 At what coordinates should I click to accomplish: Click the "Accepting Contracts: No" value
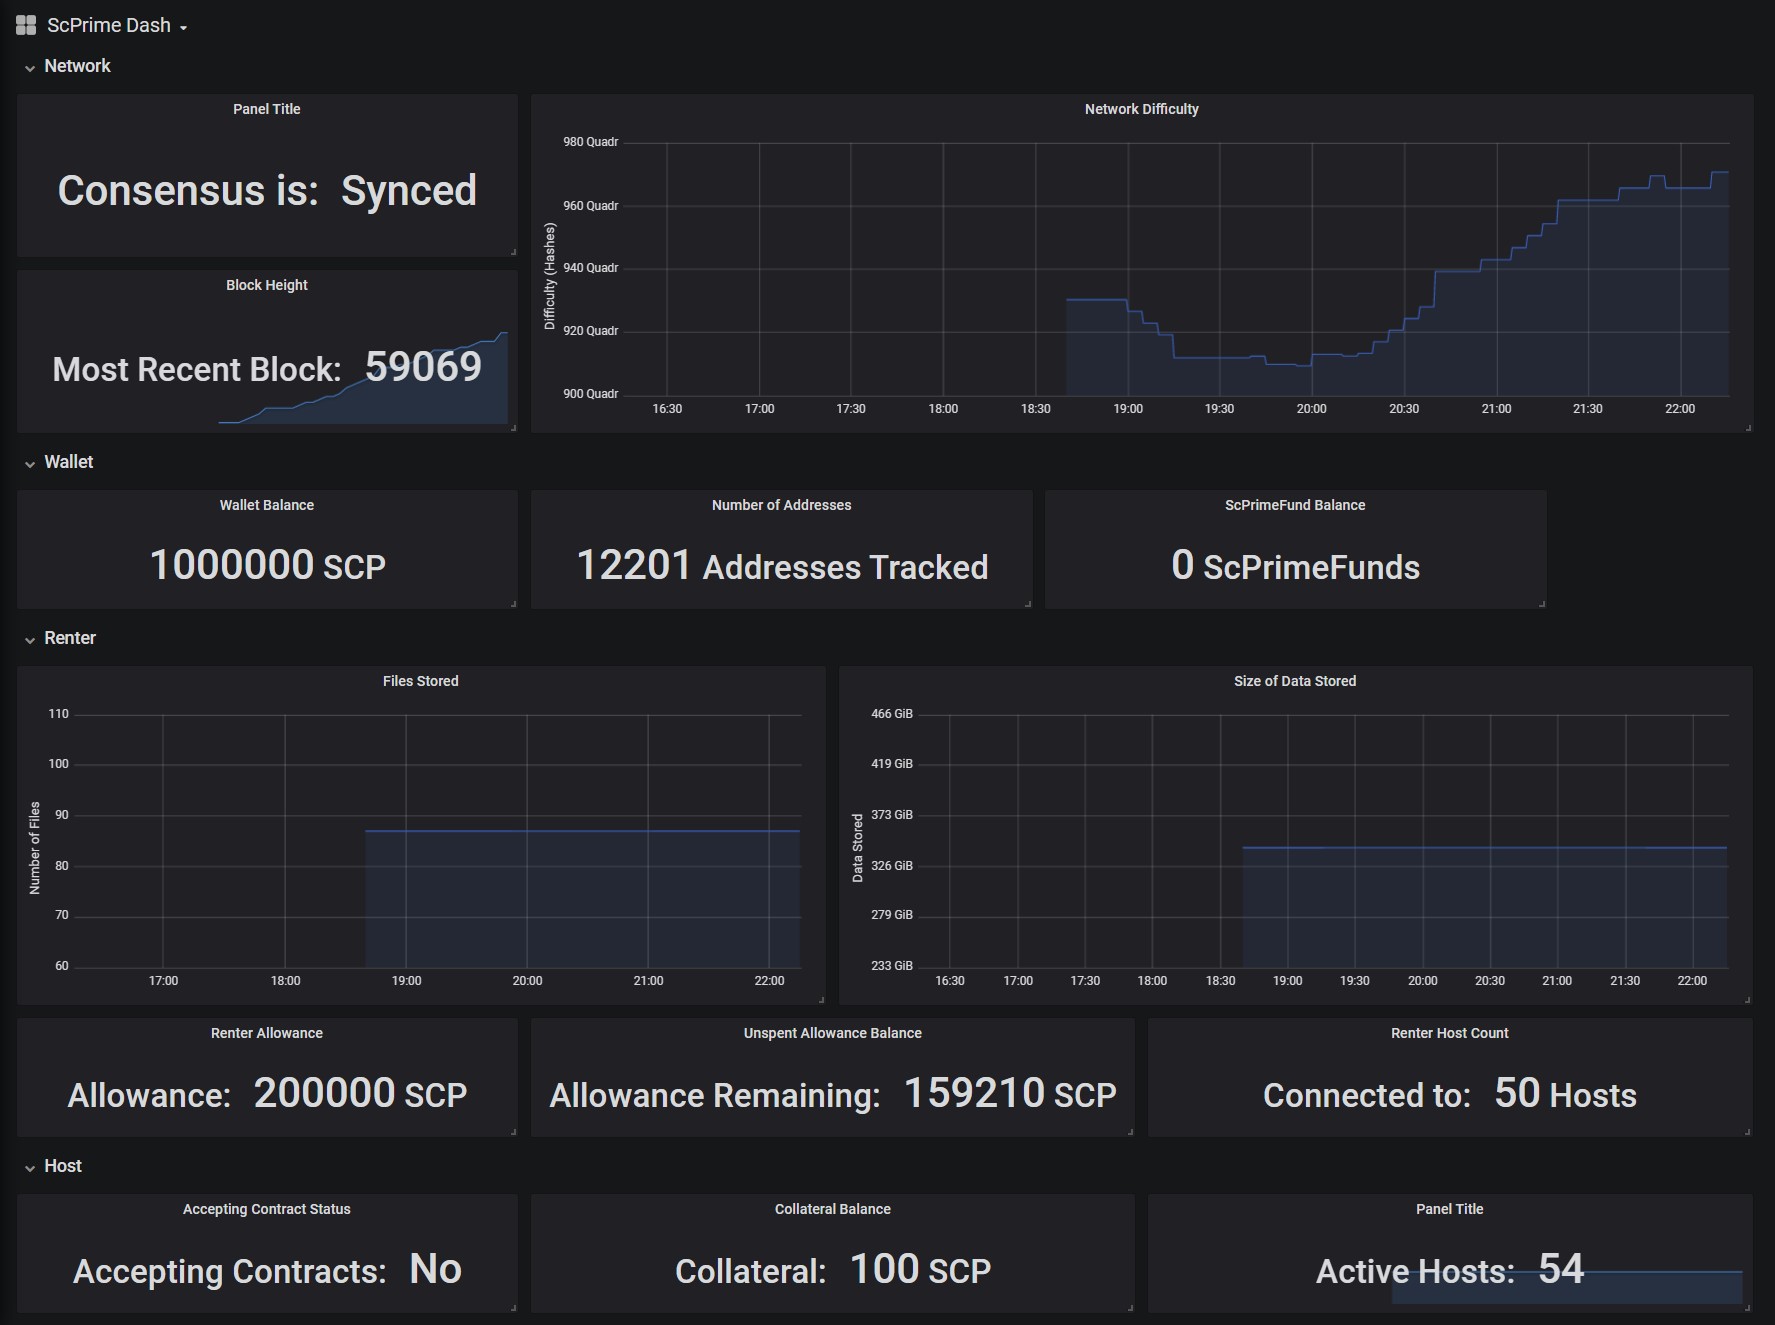tap(267, 1269)
